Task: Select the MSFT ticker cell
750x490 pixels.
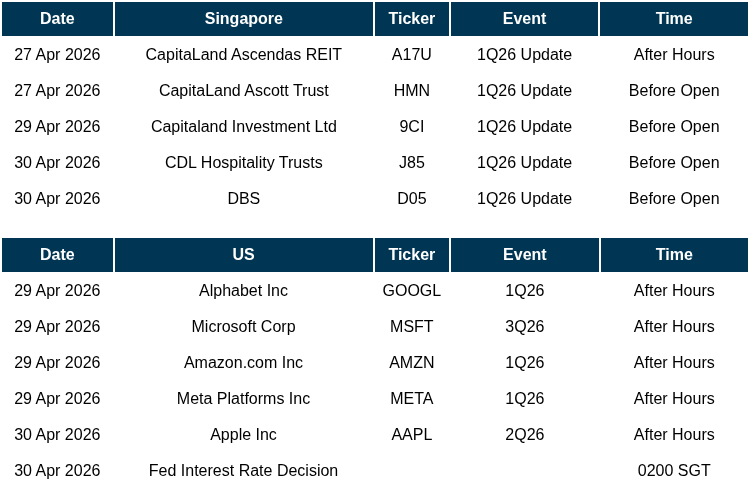Action: [411, 327]
